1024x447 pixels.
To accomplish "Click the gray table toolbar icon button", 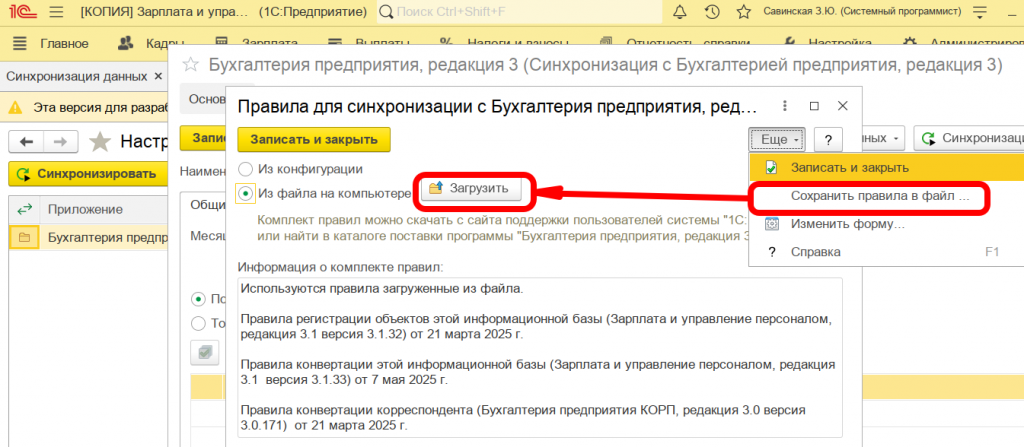I will (205, 352).
